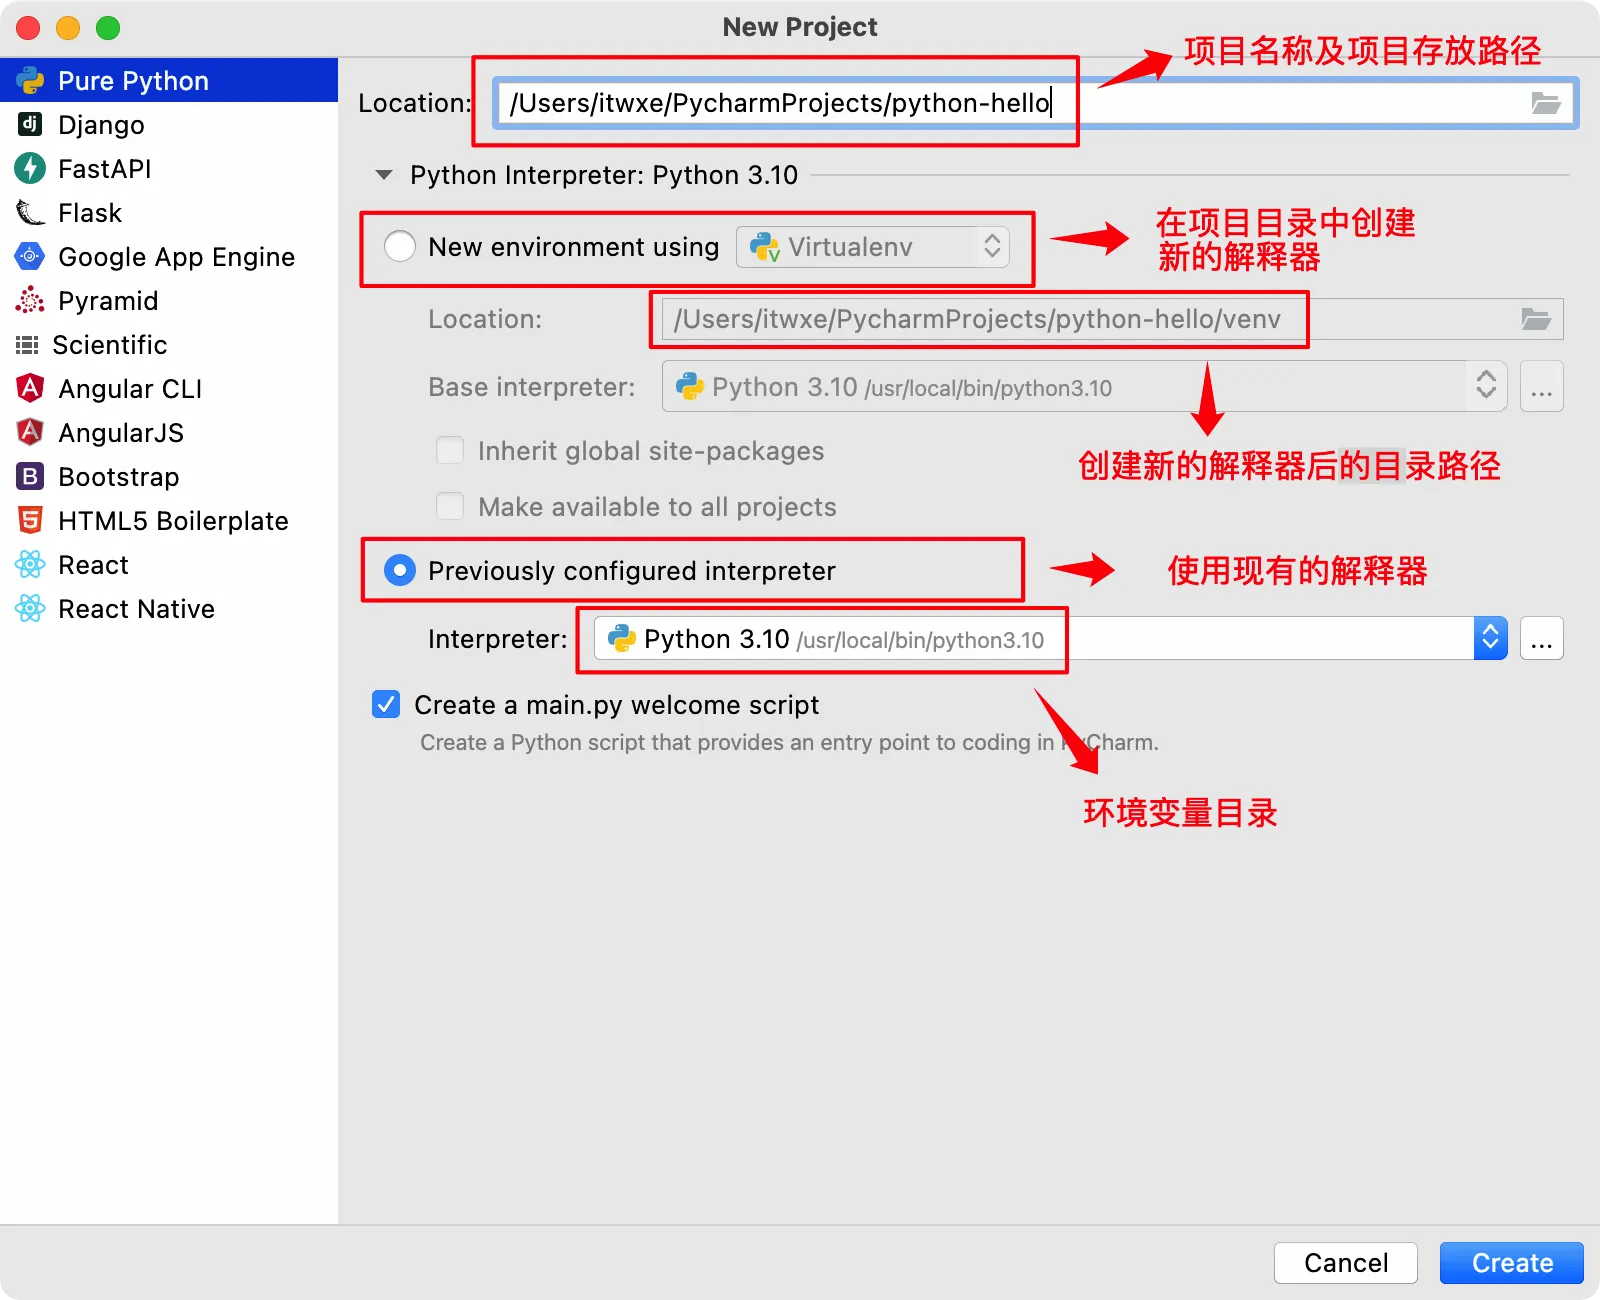This screenshot has height=1300, width=1600.
Task: Click the Angular CLI red shield icon
Action: 30,388
